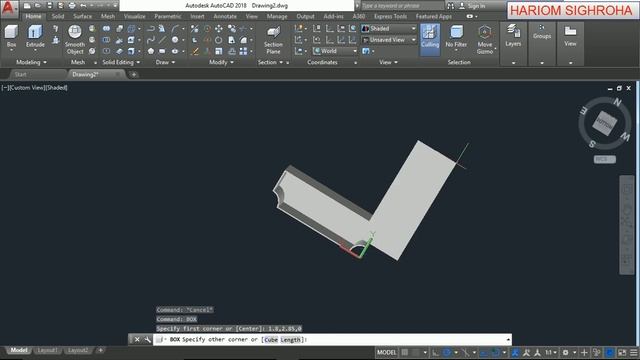640x360 pixels.
Task: Open the Visualize ribbon tab
Action: [x=134, y=16]
